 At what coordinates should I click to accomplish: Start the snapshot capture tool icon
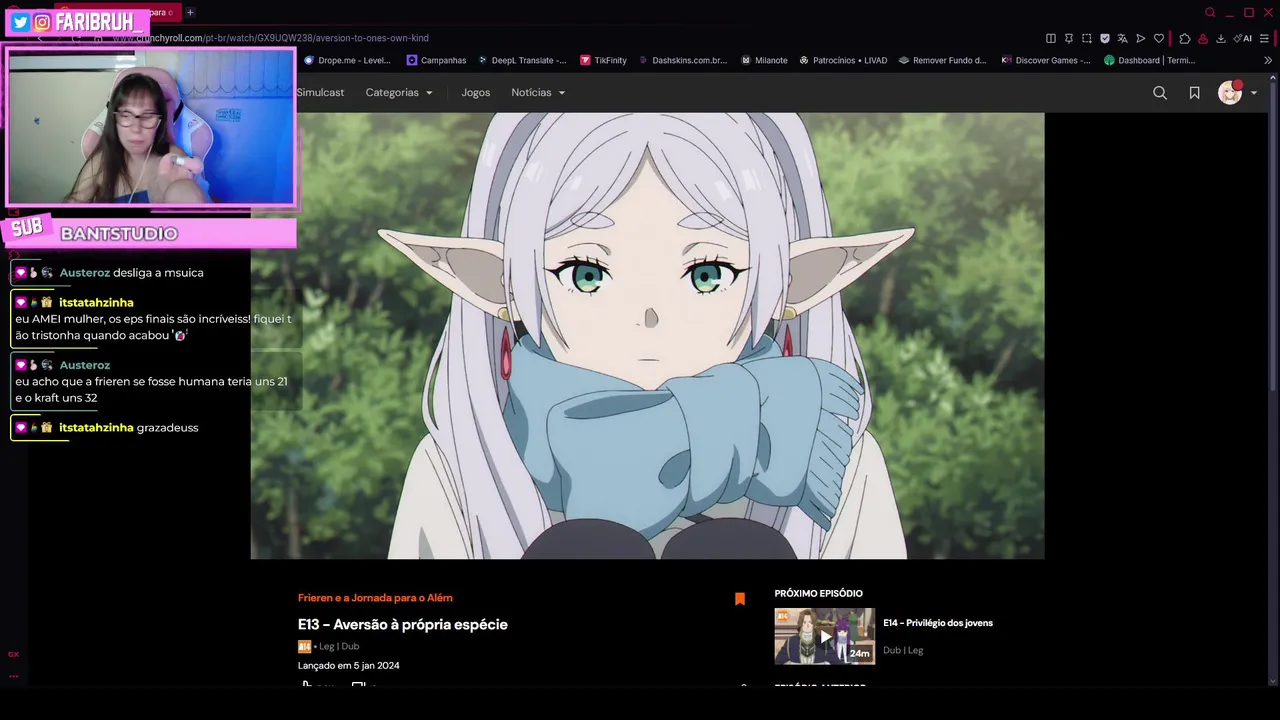coord(1087,38)
